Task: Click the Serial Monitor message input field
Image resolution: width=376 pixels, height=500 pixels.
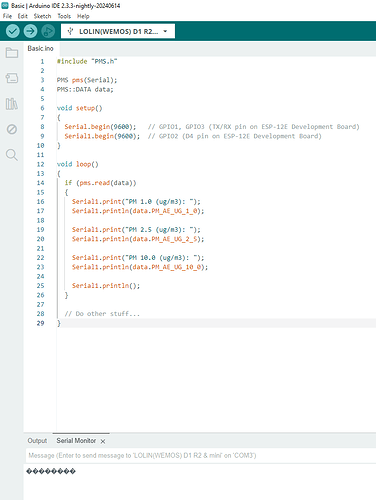Action: pyautogui.click(x=200, y=455)
